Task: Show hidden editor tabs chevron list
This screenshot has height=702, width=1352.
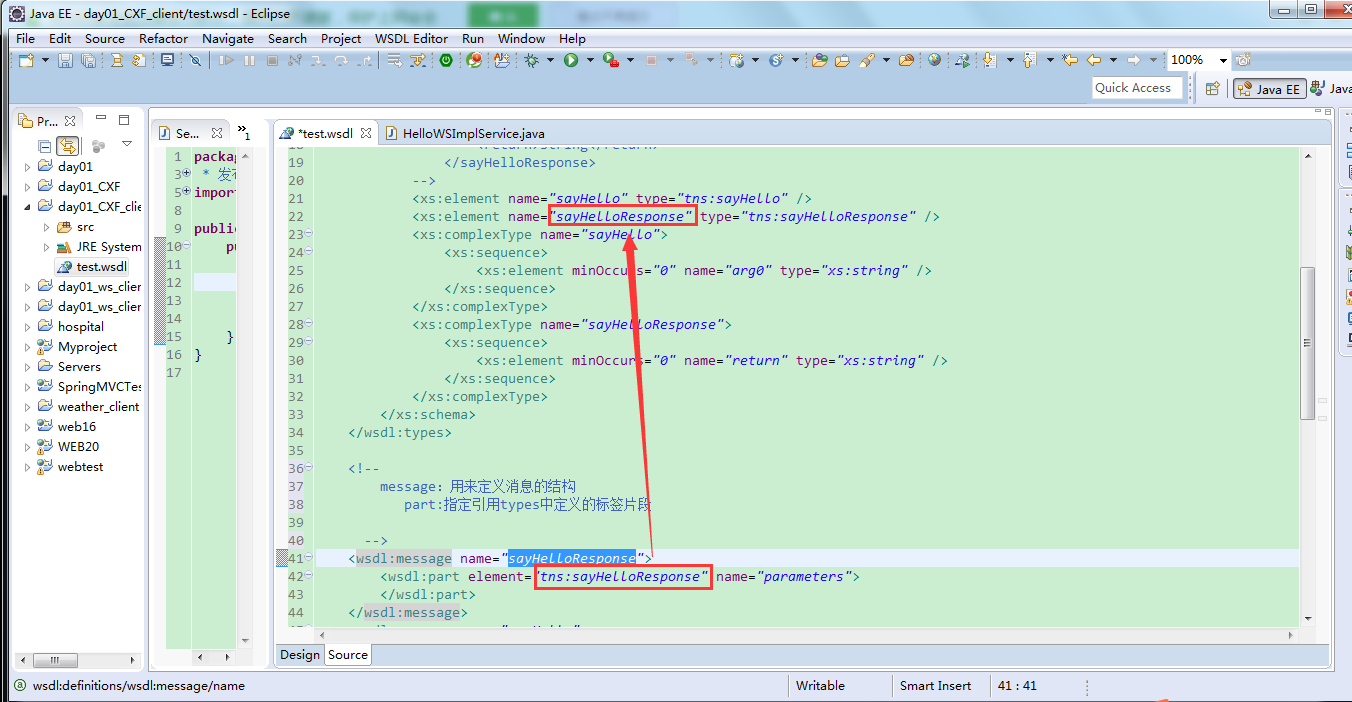Action: tap(244, 132)
